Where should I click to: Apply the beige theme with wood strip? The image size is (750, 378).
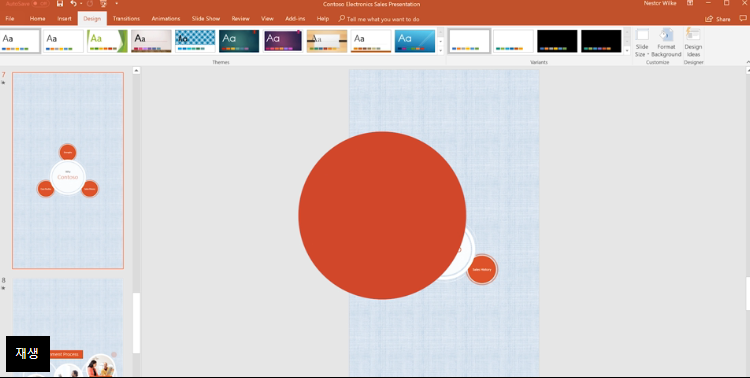pyautogui.click(x=151, y=41)
